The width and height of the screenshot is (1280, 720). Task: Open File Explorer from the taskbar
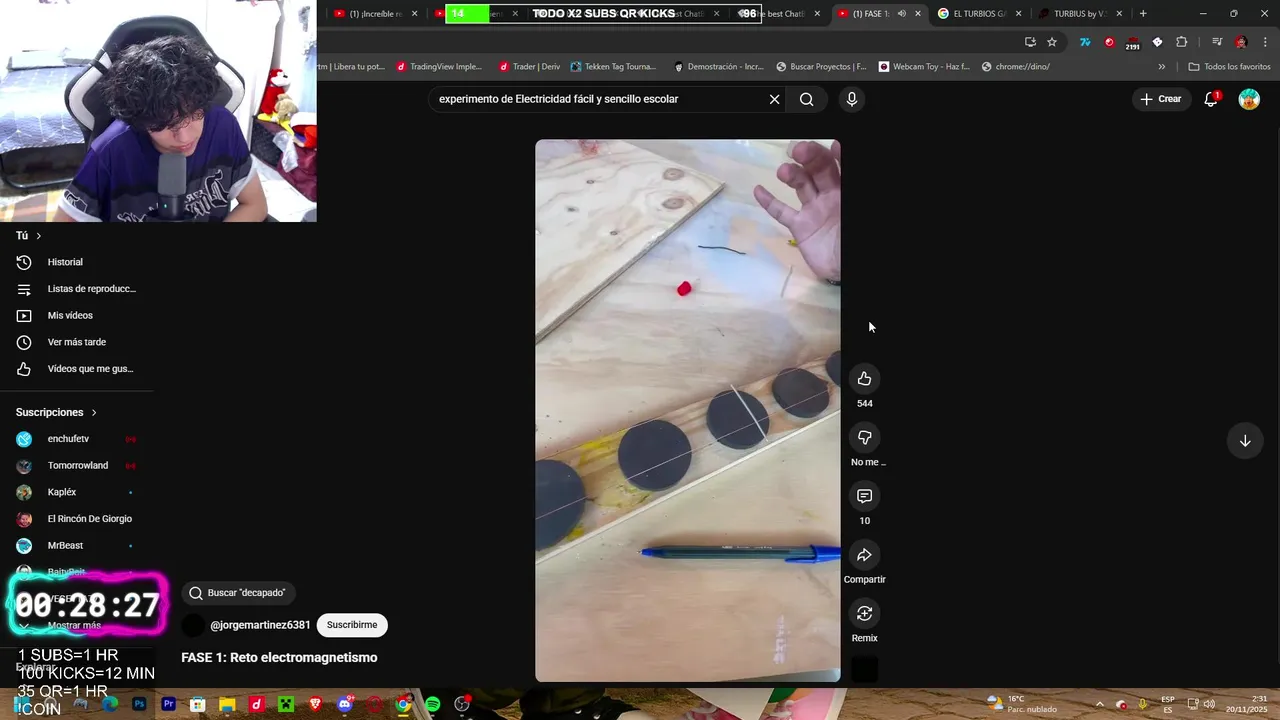pyautogui.click(x=227, y=705)
